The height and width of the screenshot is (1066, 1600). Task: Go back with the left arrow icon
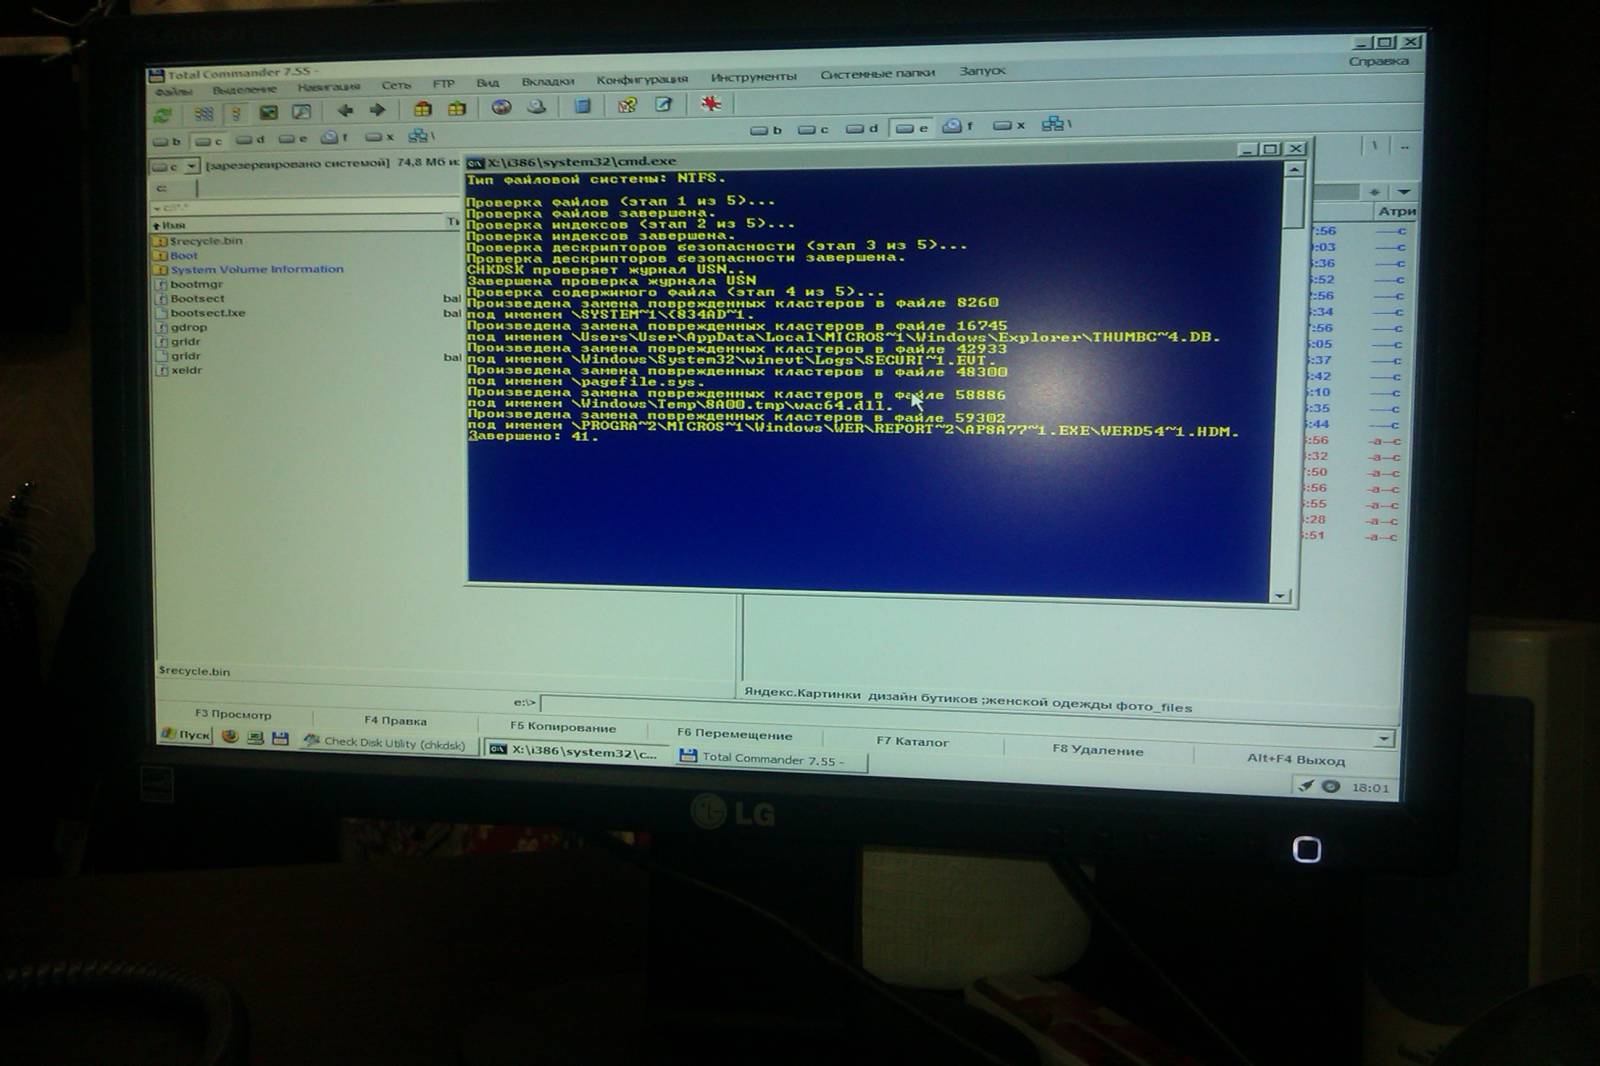point(345,110)
